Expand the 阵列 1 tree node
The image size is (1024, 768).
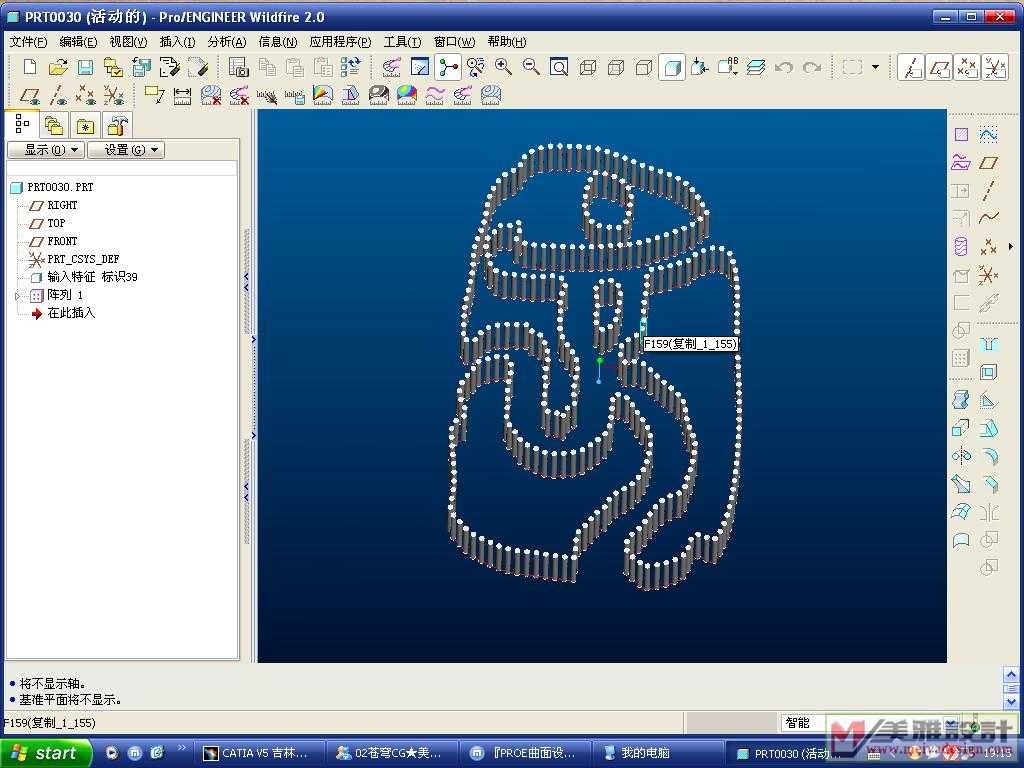coord(18,296)
